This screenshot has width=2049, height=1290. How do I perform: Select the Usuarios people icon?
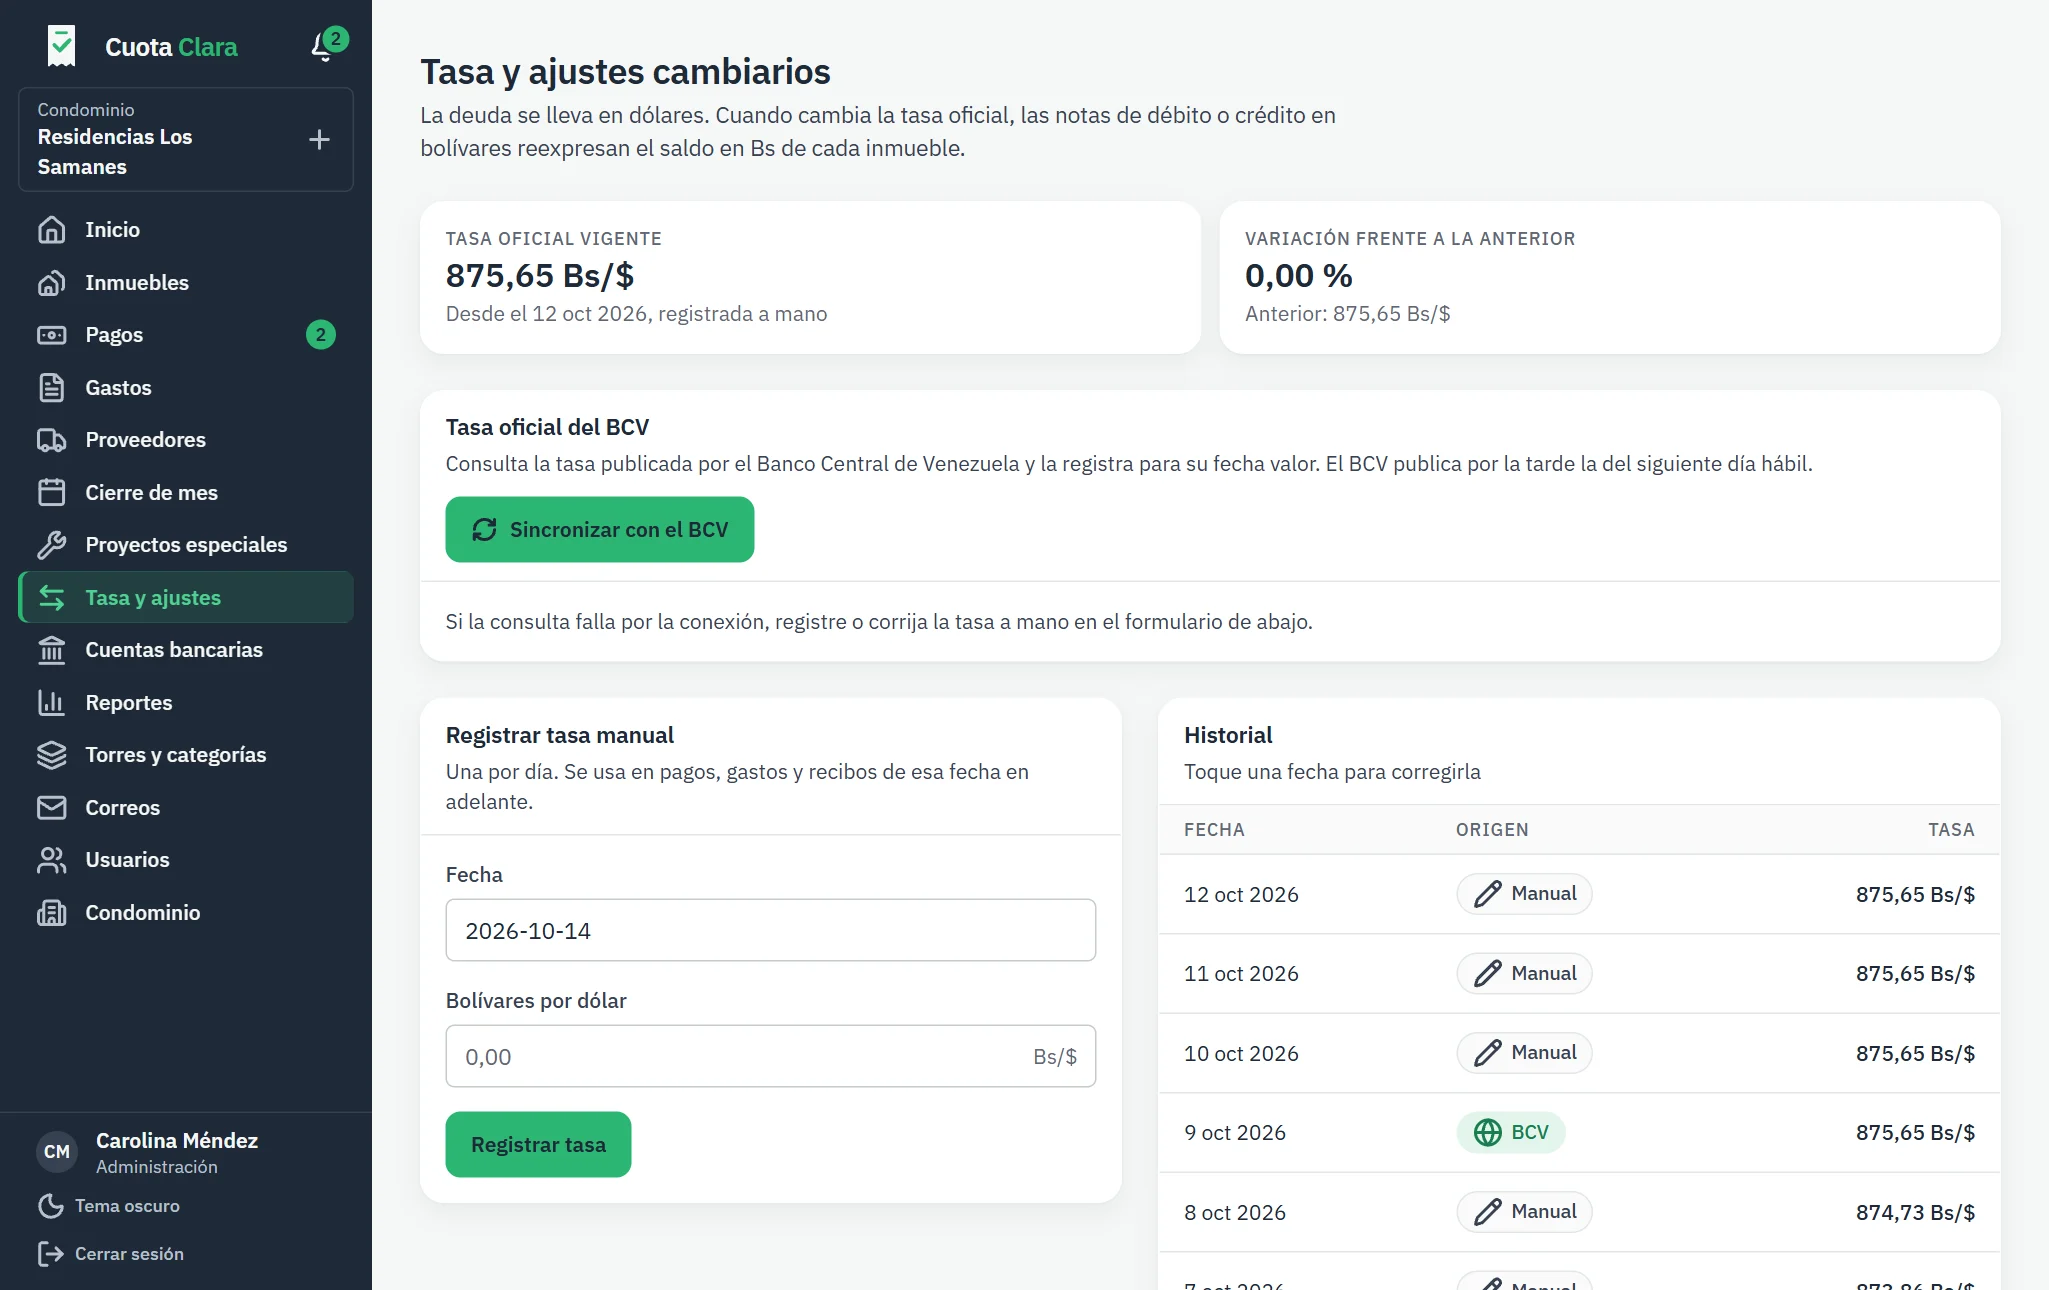click(x=52, y=860)
